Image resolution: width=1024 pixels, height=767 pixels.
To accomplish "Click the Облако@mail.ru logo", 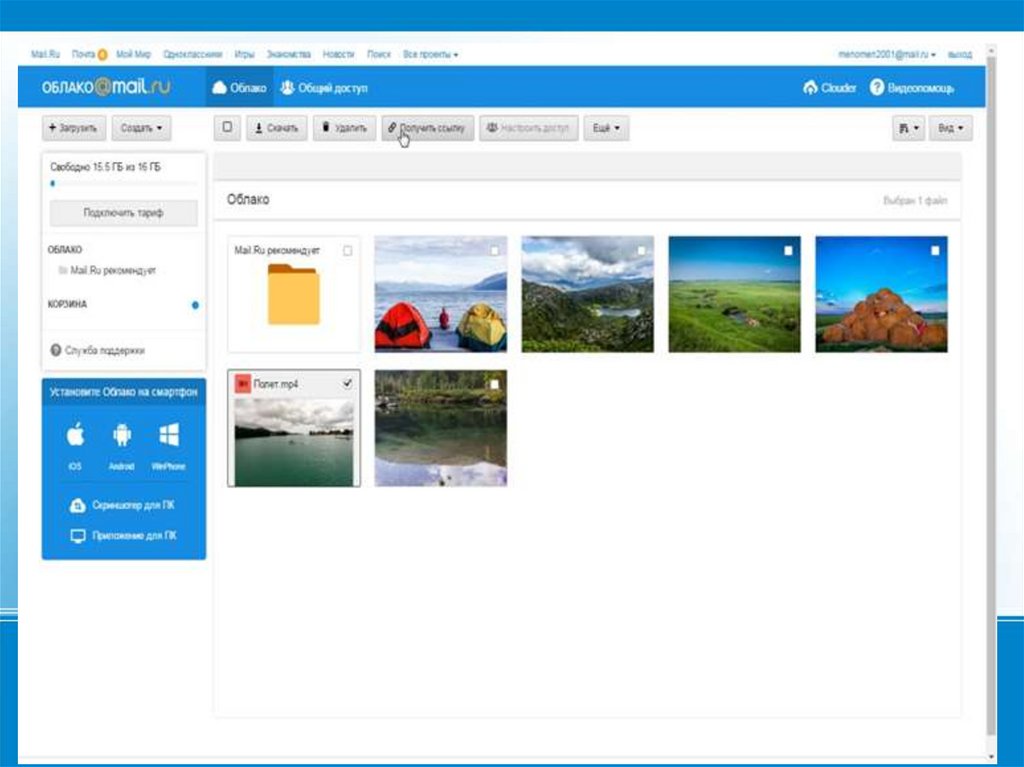I will coord(106,87).
